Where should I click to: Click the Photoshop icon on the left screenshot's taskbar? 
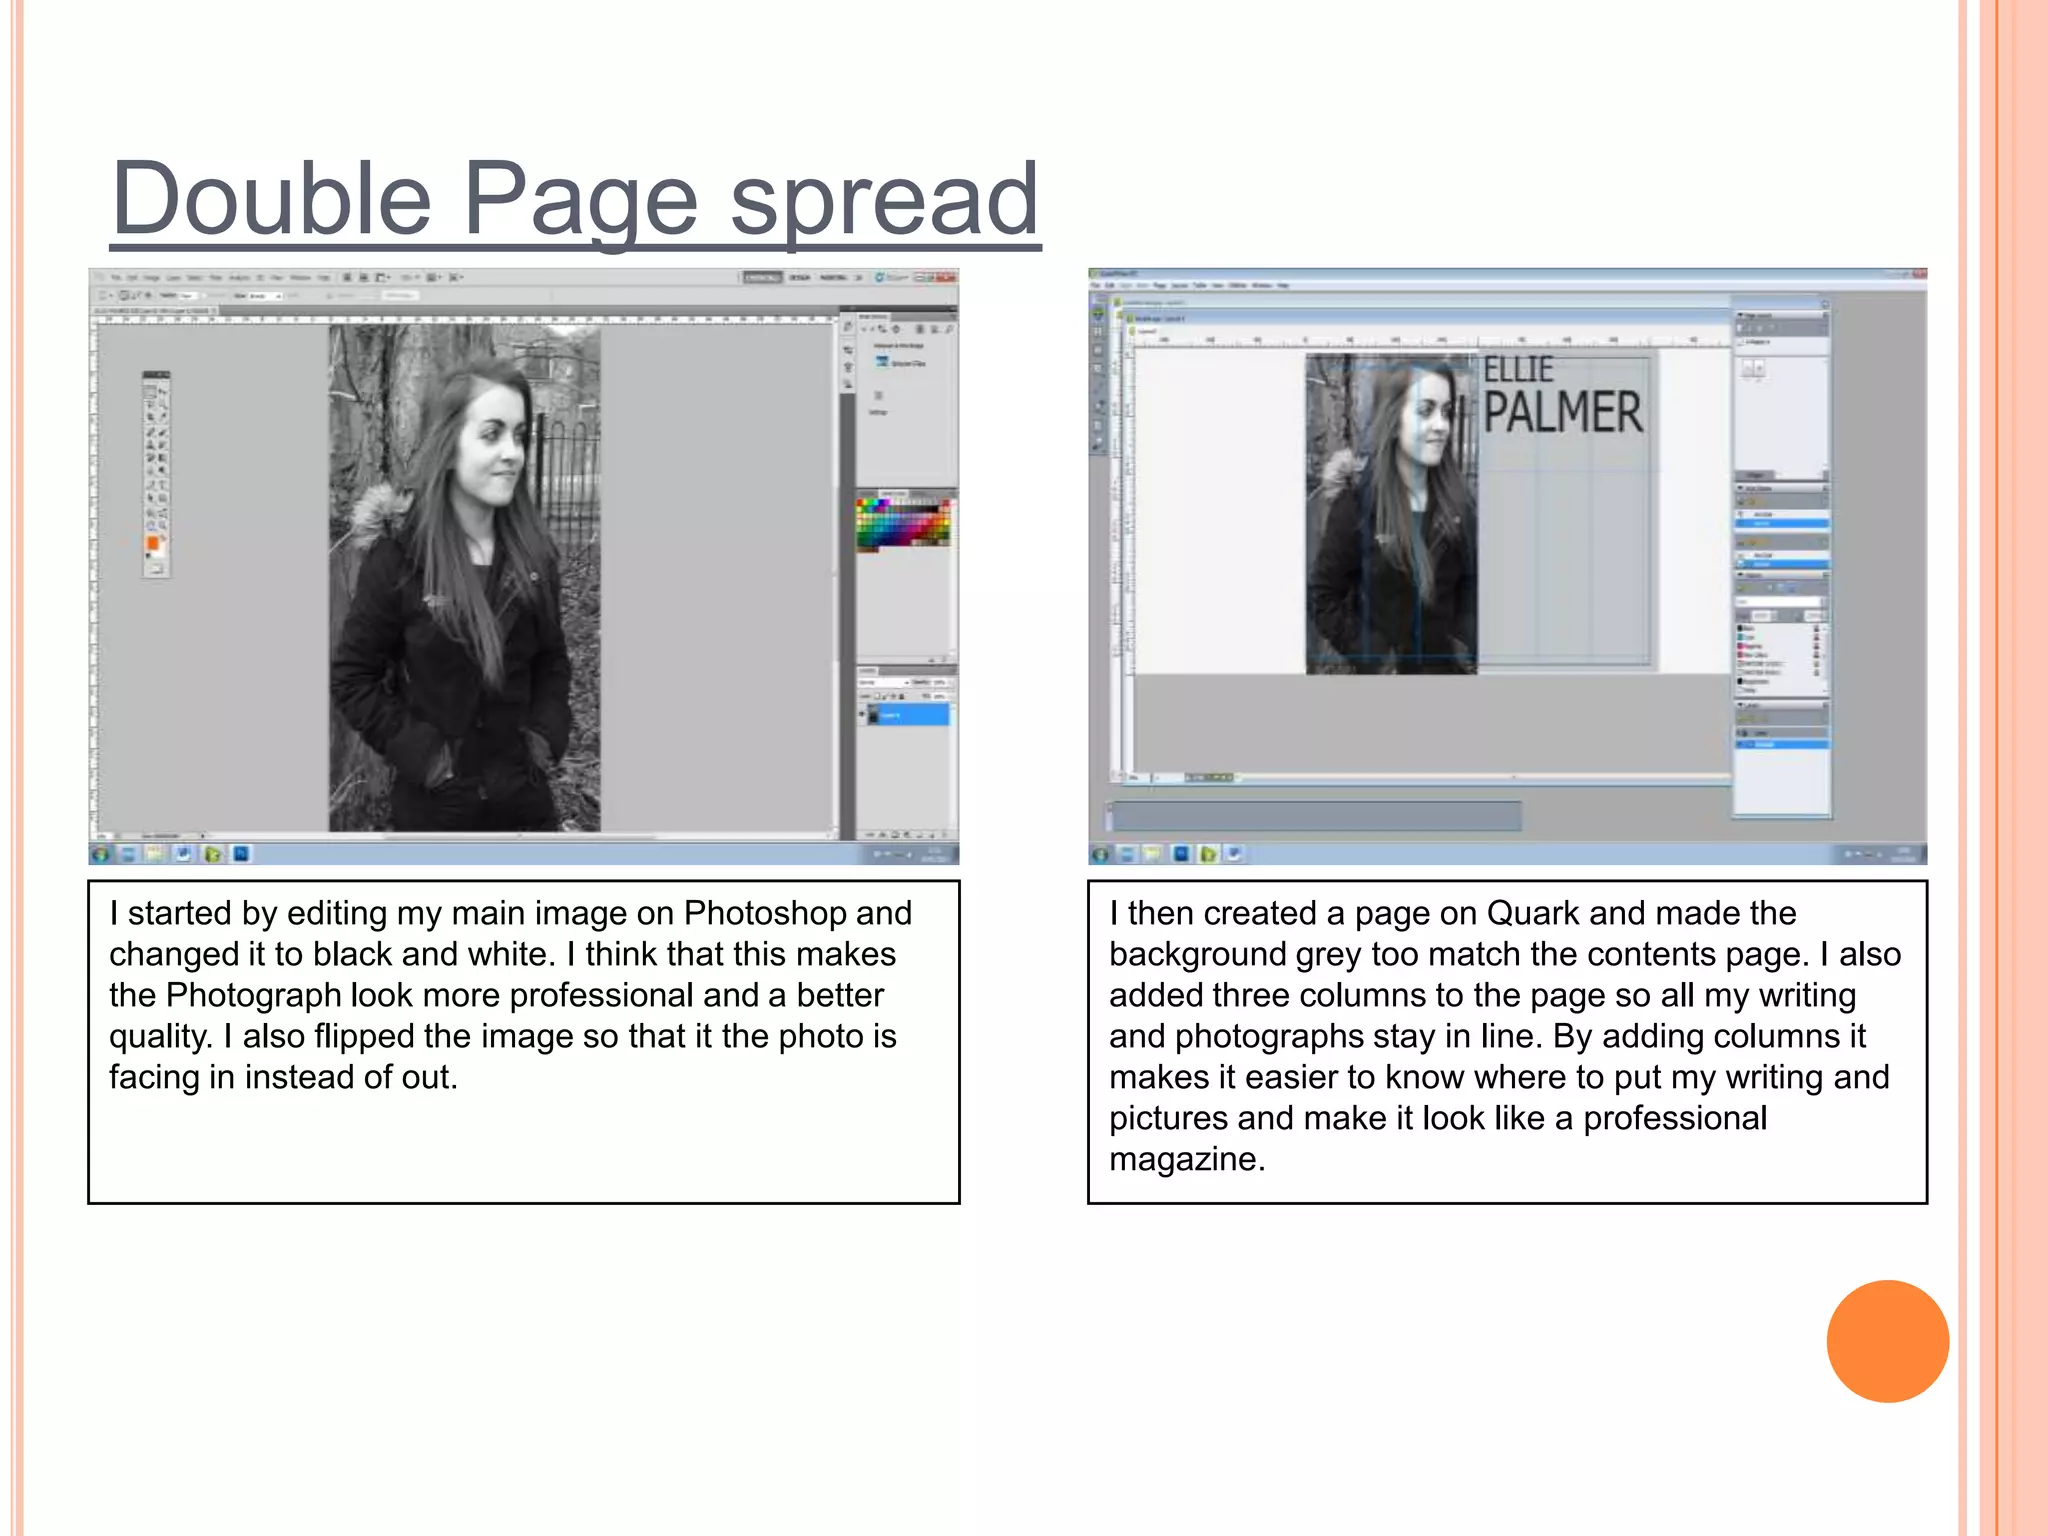241,854
